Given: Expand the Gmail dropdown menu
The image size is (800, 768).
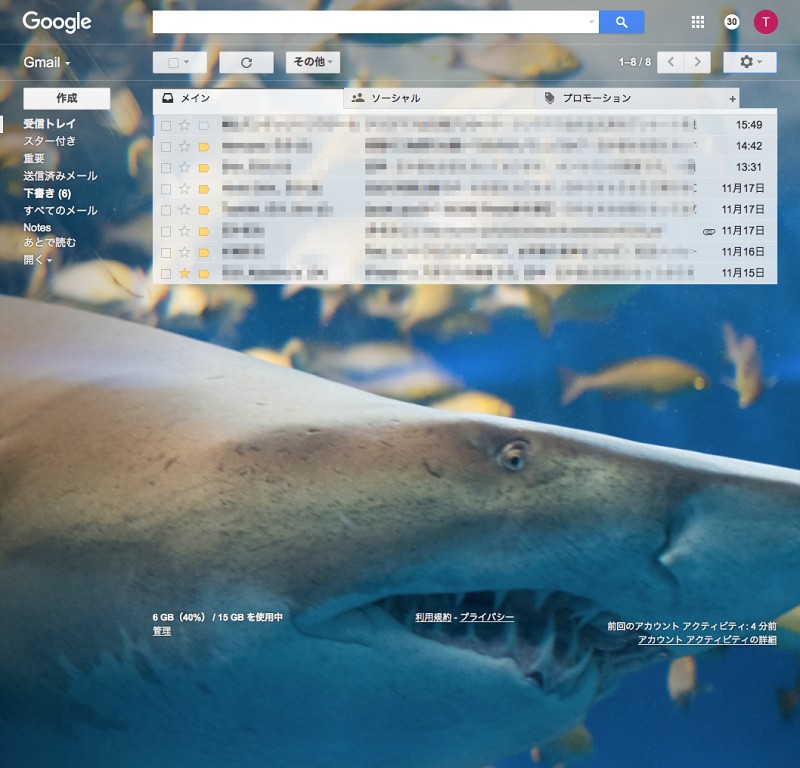Looking at the screenshot, I should tap(46, 62).
